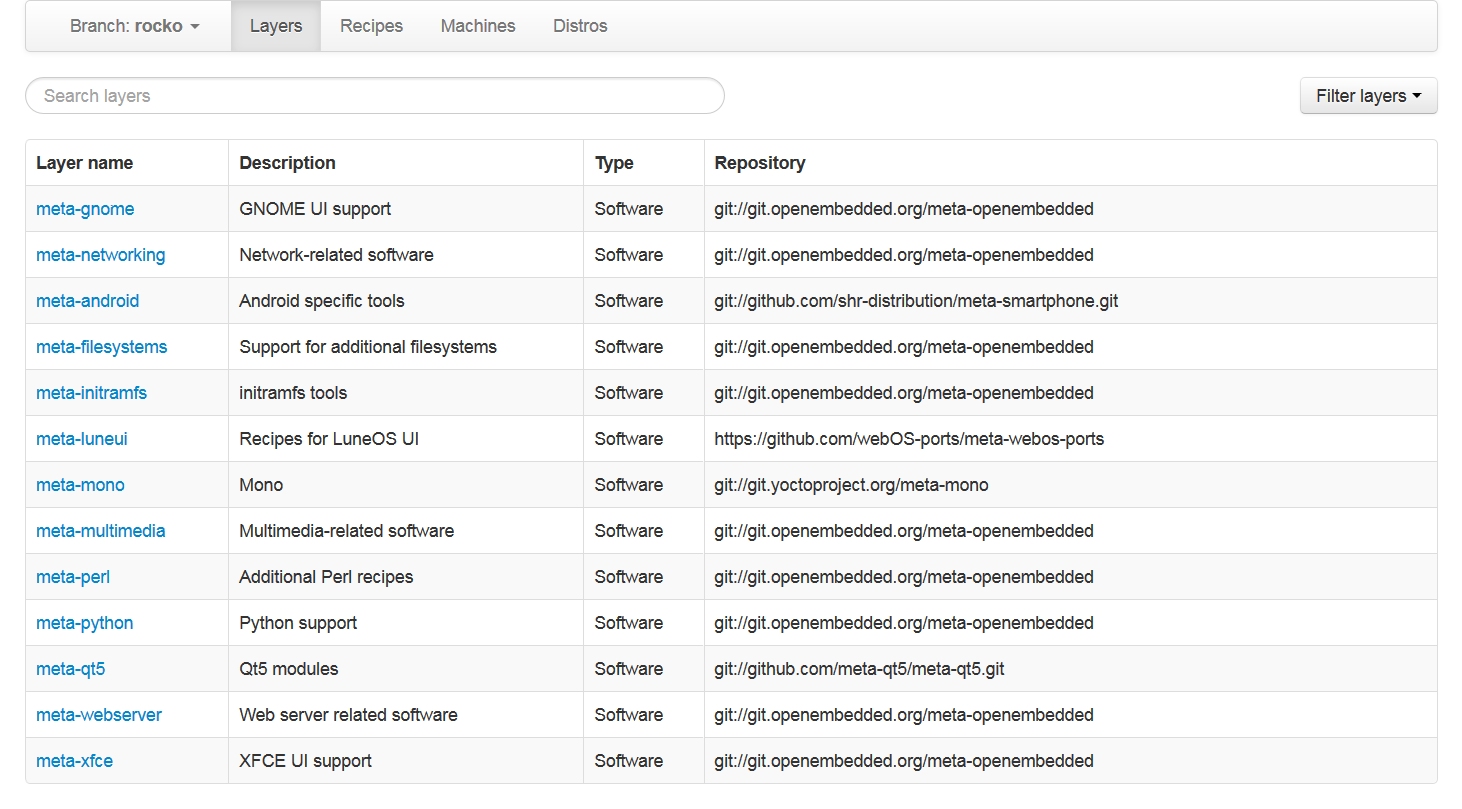Select the Mono description cell
The height and width of the screenshot is (809, 1462).
tap(262, 485)
